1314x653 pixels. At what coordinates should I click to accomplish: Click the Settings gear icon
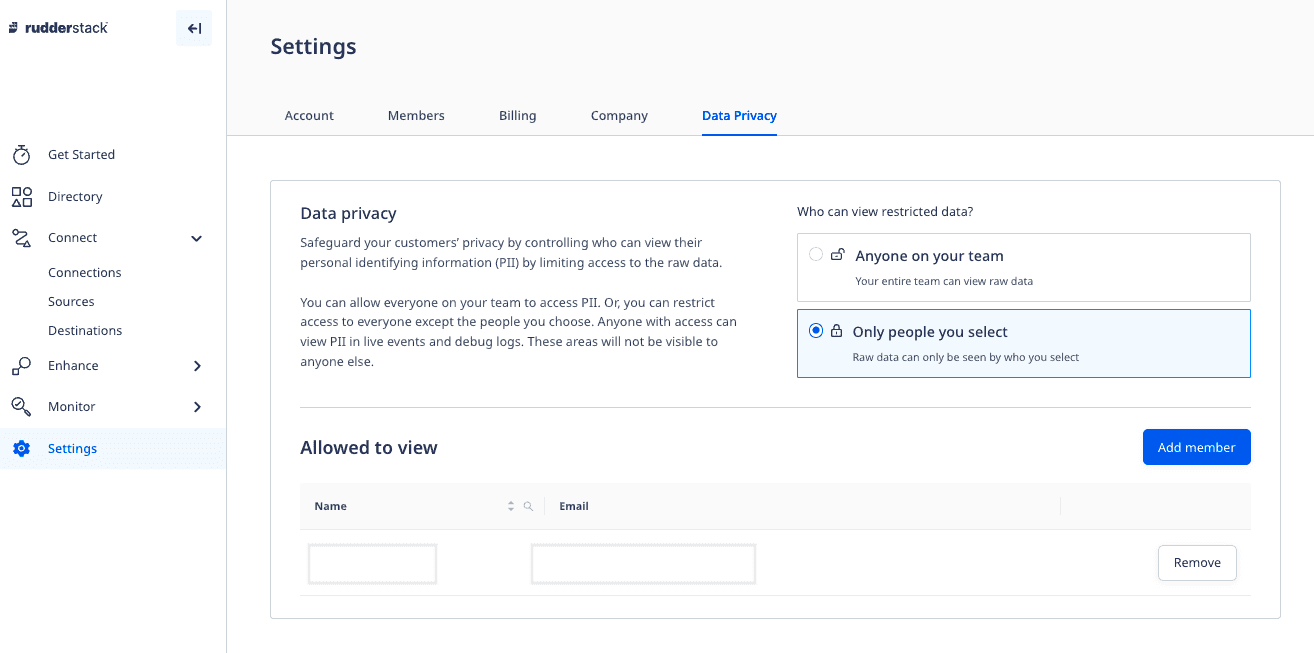pos(21,449)
